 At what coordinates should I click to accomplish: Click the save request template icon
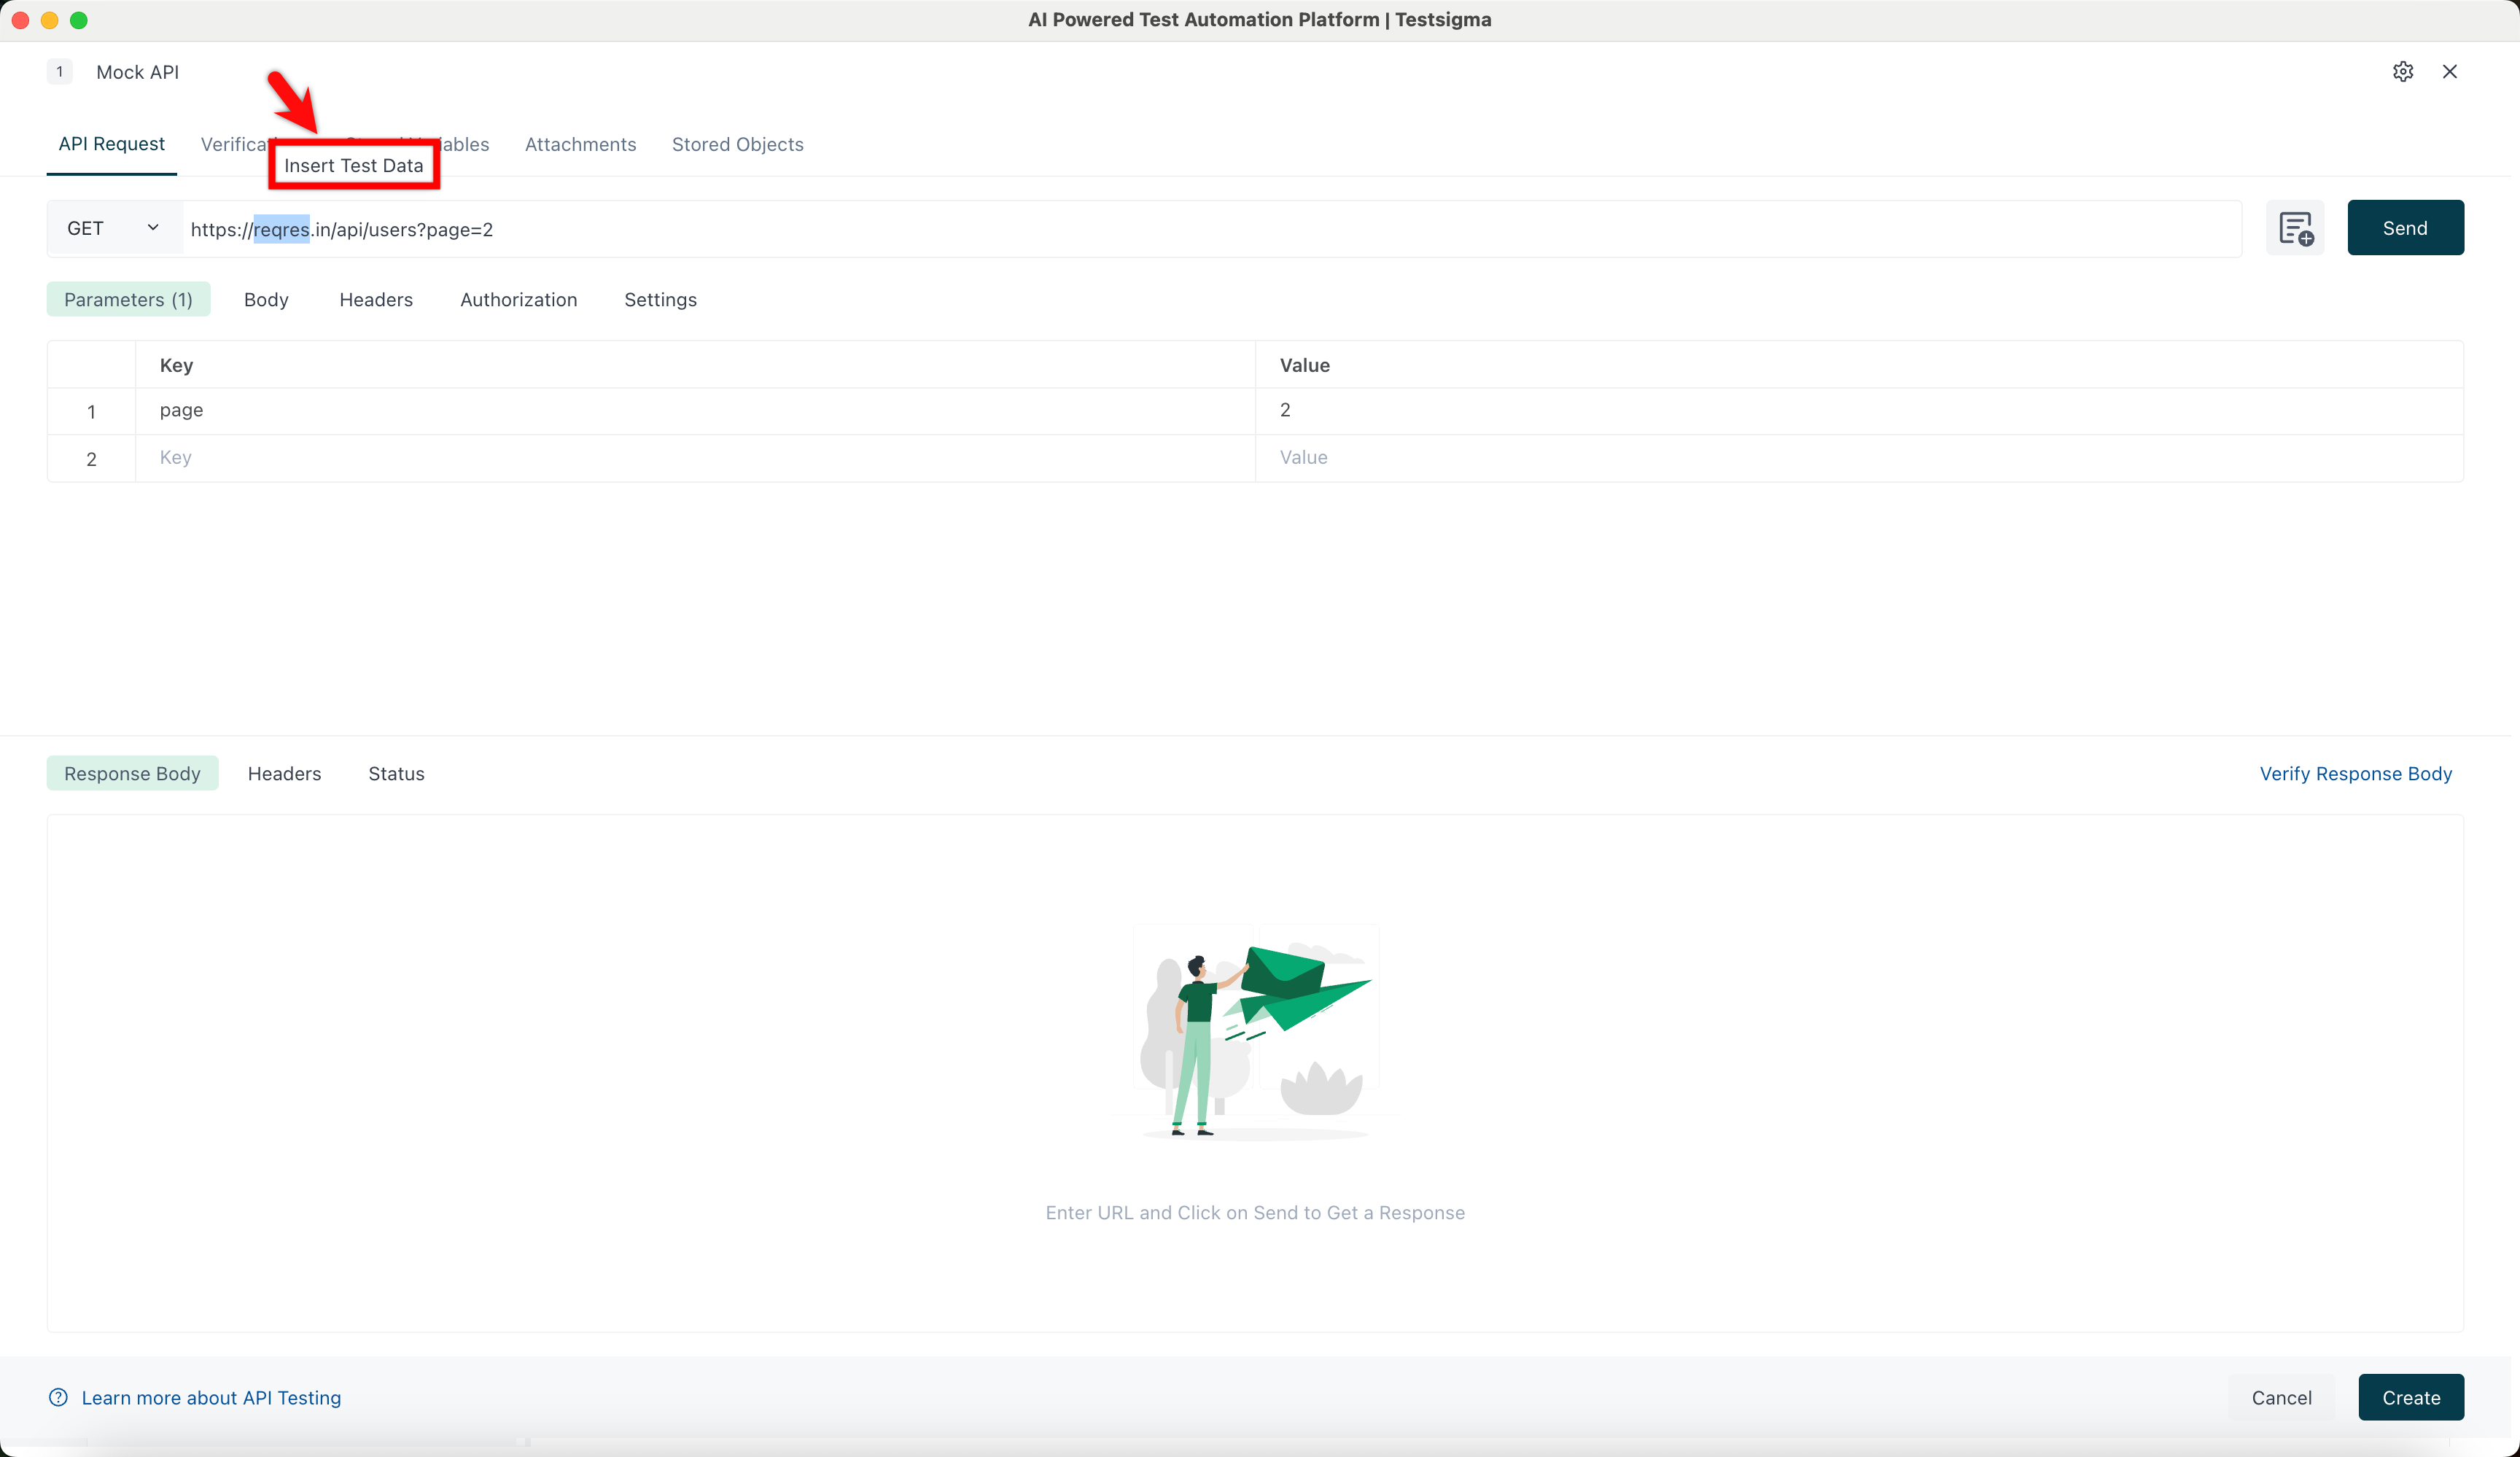point(2295,228)
